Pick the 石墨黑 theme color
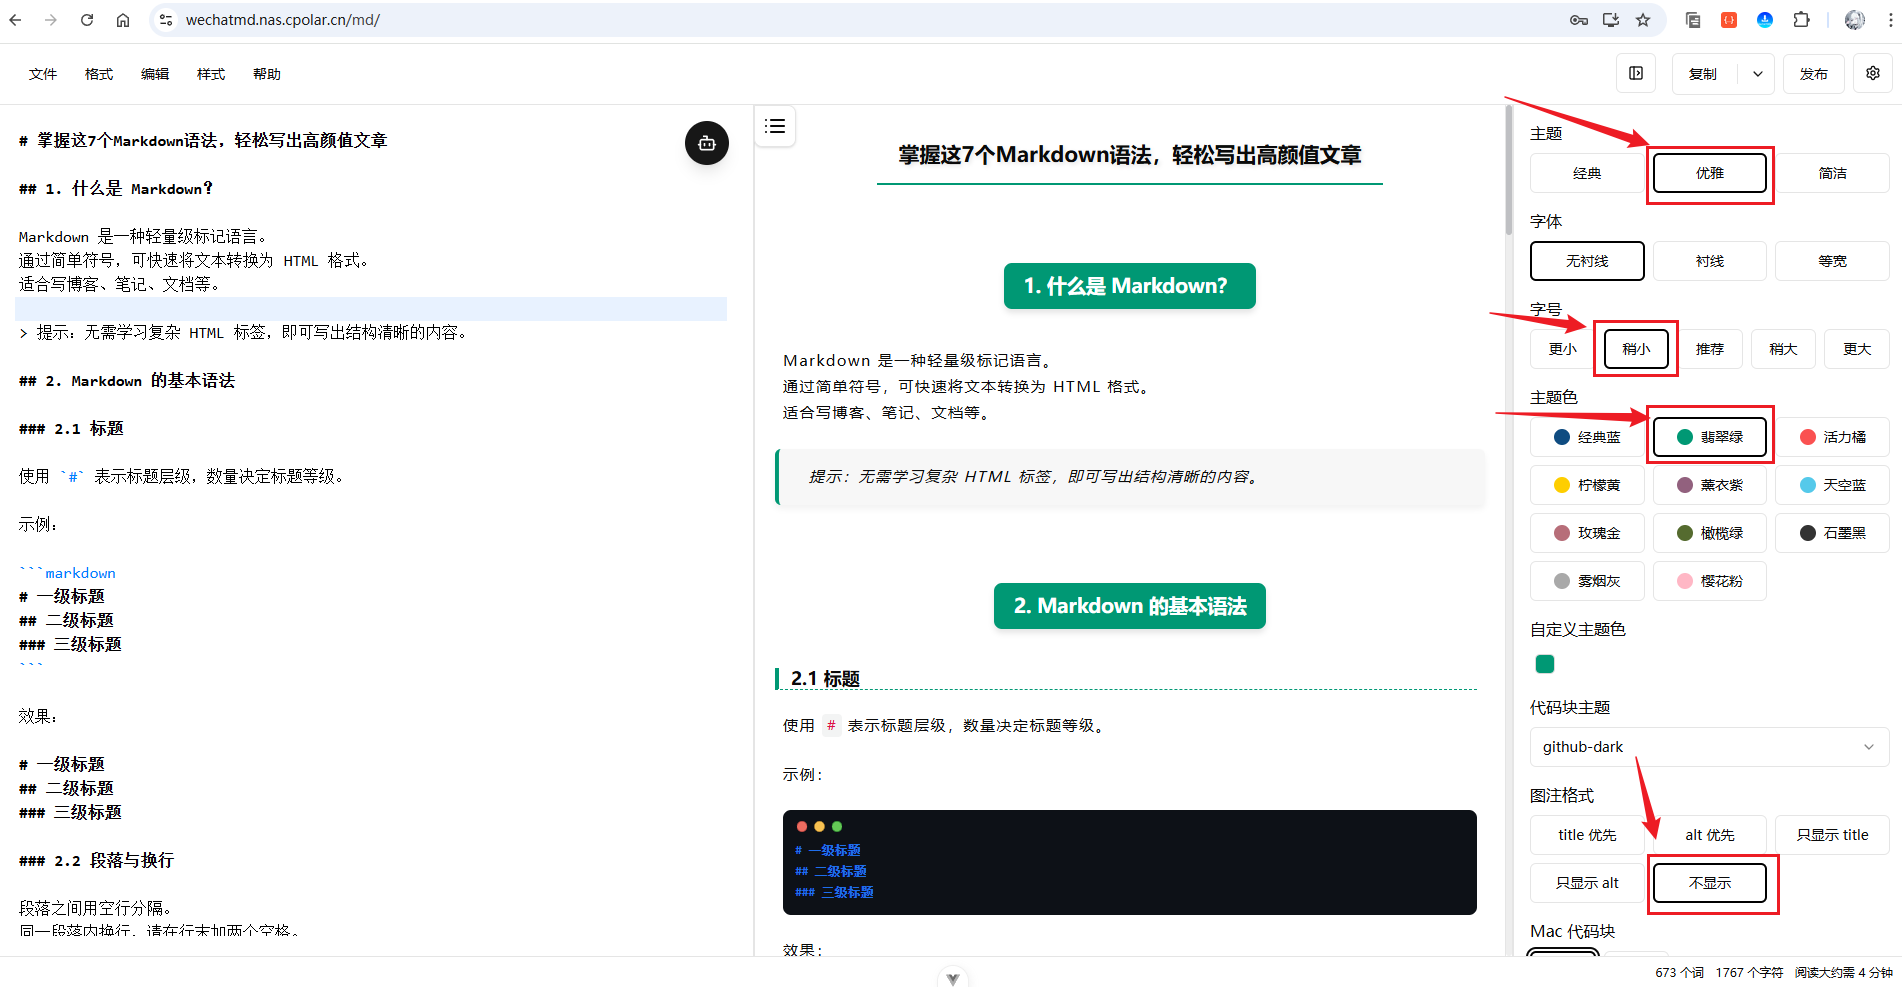This screenshot has height=987, width=1902. click(1833, 533)
